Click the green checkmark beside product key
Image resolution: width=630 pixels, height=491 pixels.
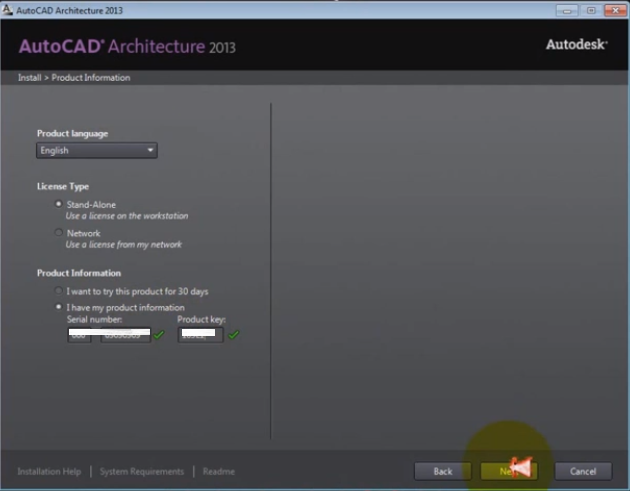(233, 334)
